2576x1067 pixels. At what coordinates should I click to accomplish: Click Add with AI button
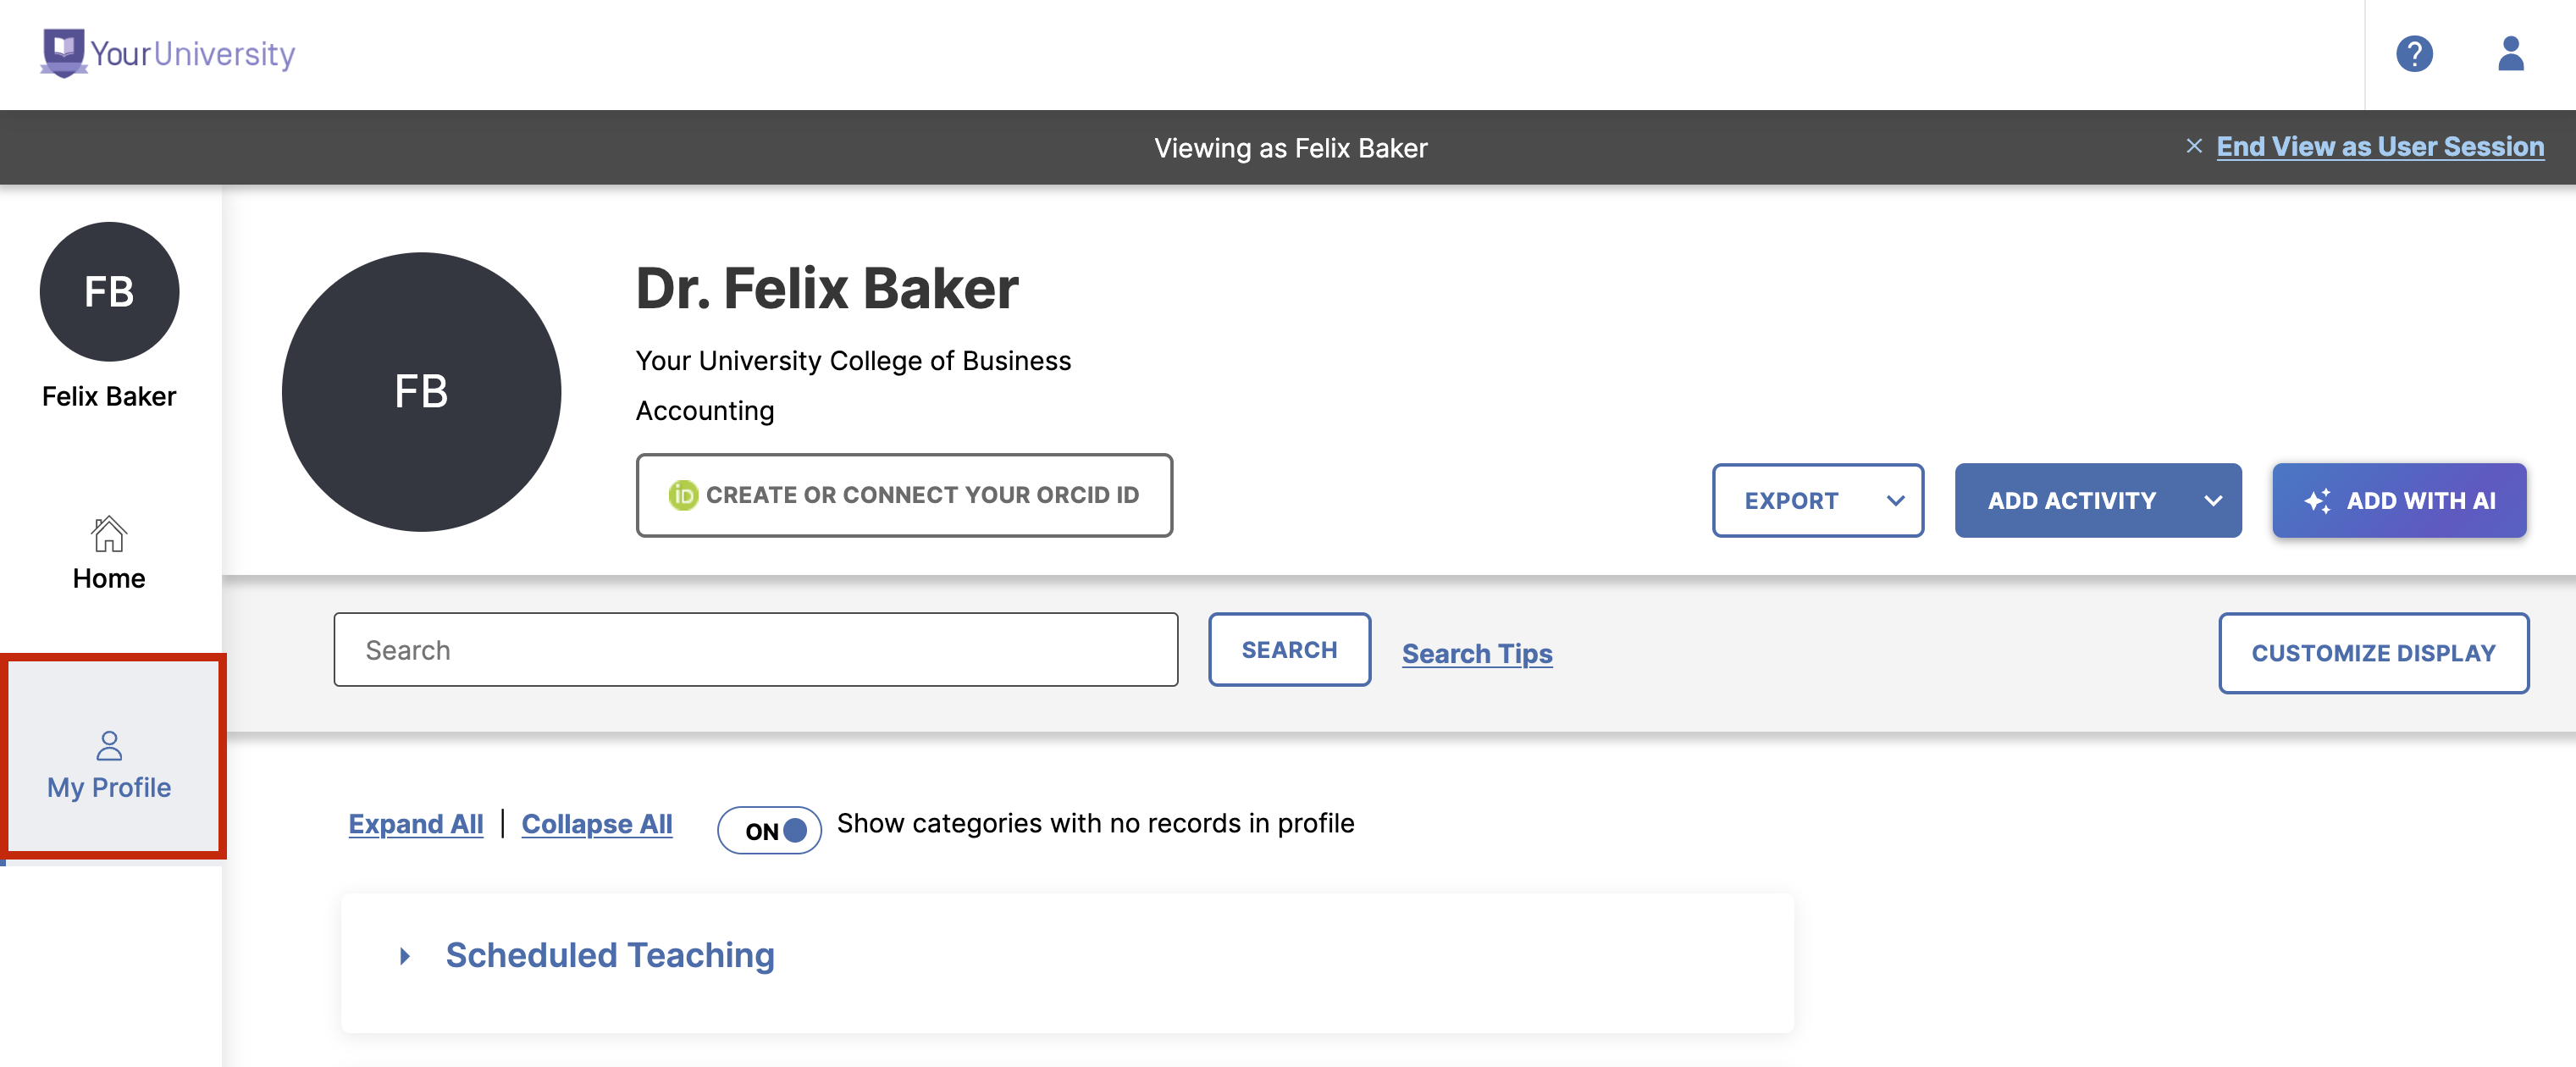(2398, 500)
